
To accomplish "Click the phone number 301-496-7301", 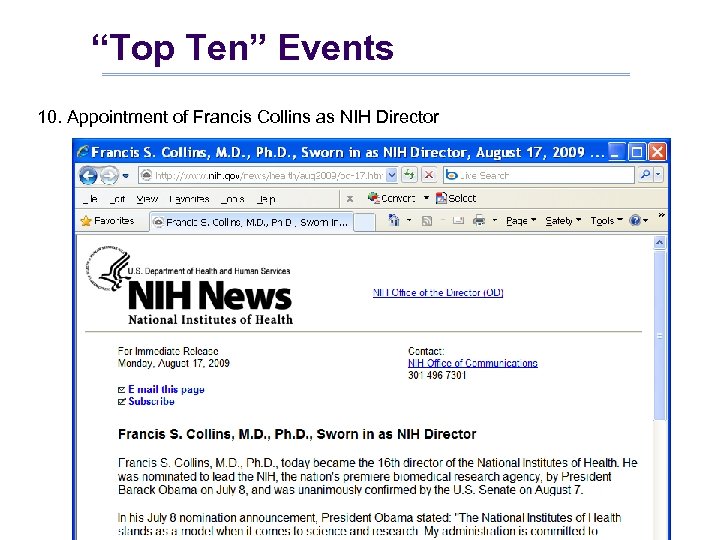I will click(437, 375).
